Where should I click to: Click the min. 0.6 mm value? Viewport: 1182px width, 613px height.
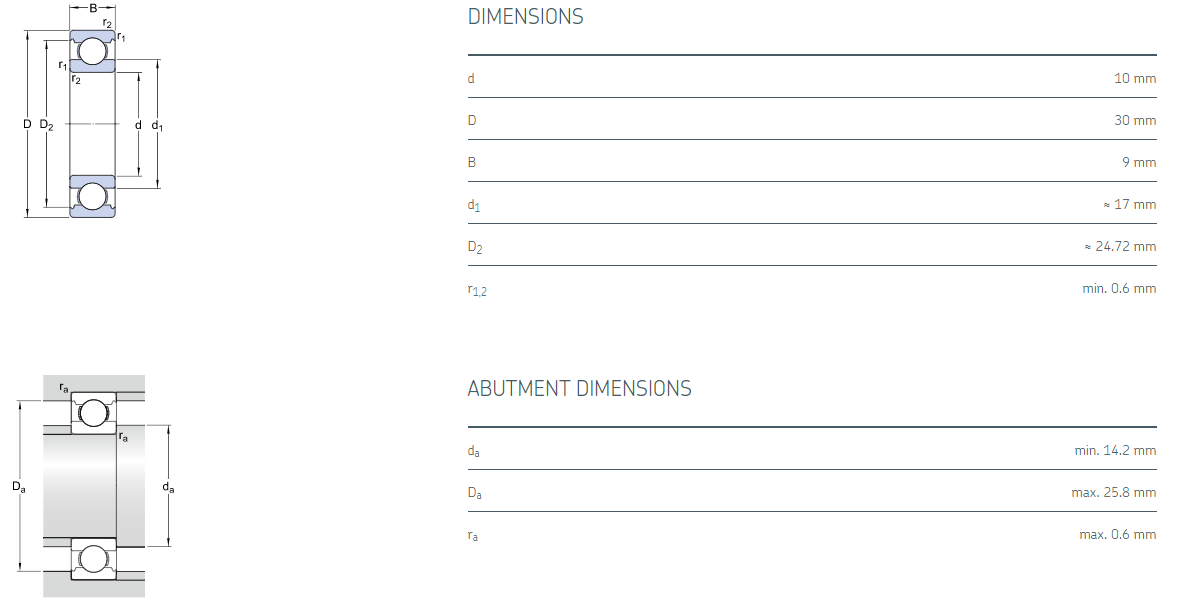(1119, 288)
